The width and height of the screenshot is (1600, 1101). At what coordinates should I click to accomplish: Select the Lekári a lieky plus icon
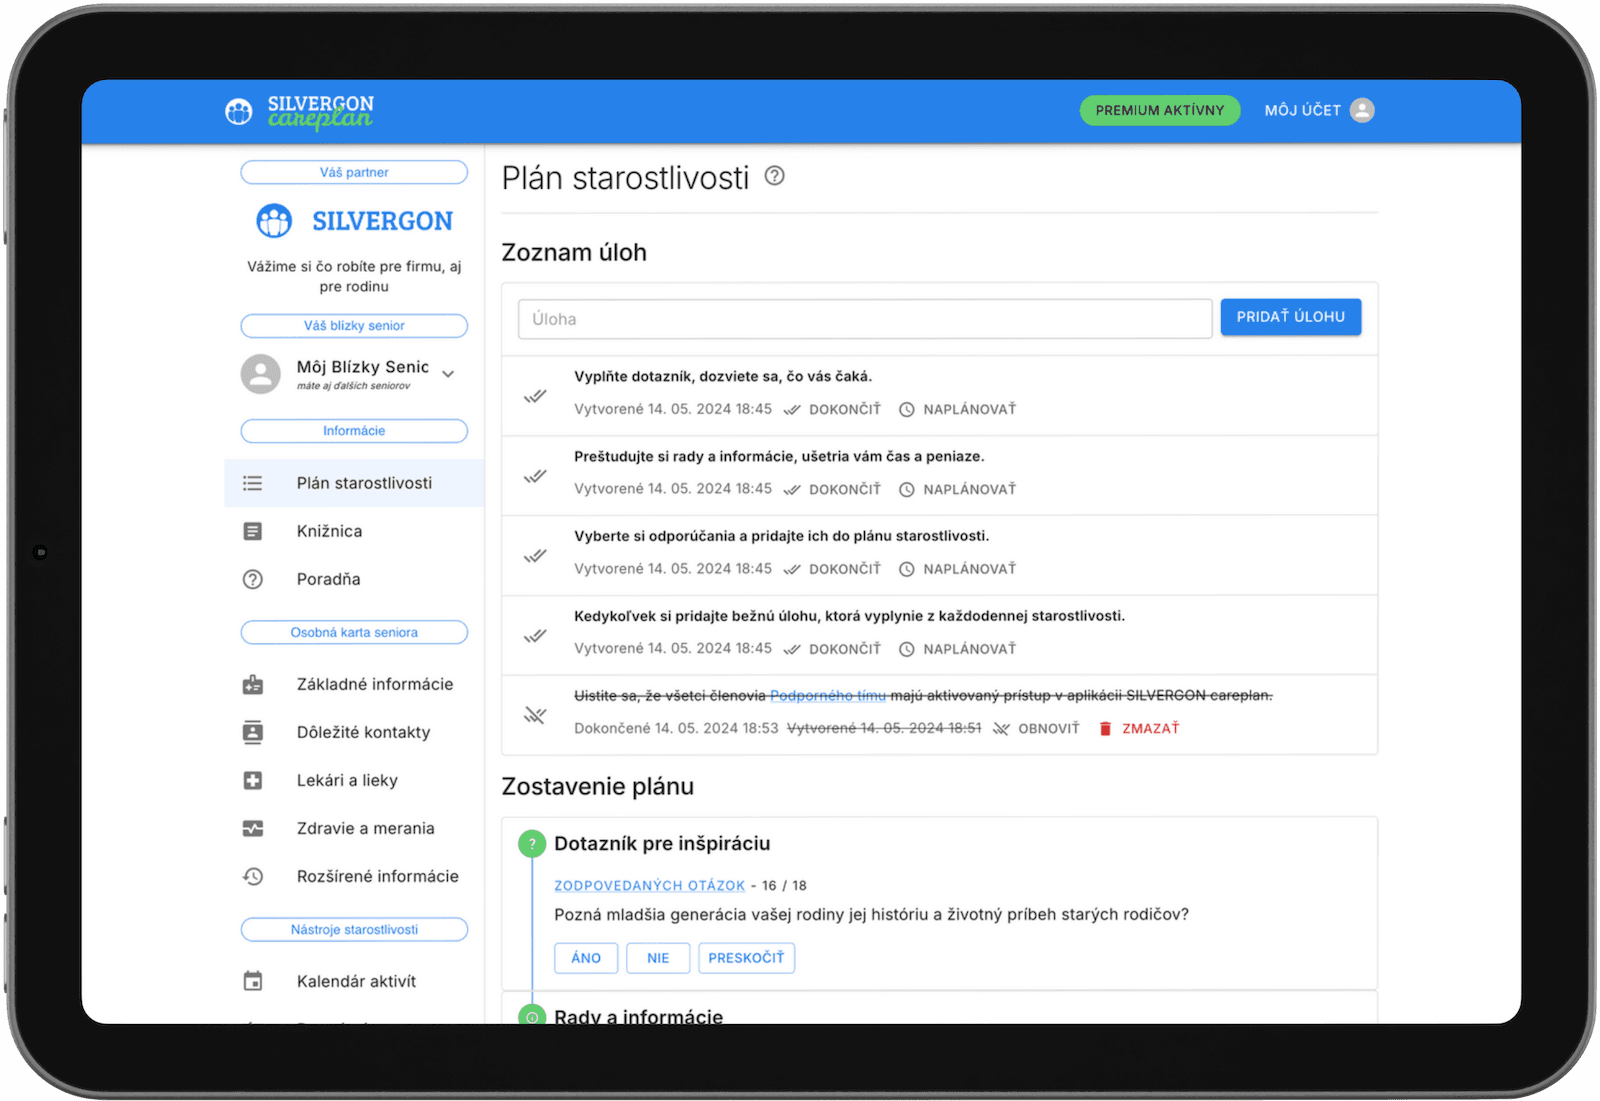[253, 780]
